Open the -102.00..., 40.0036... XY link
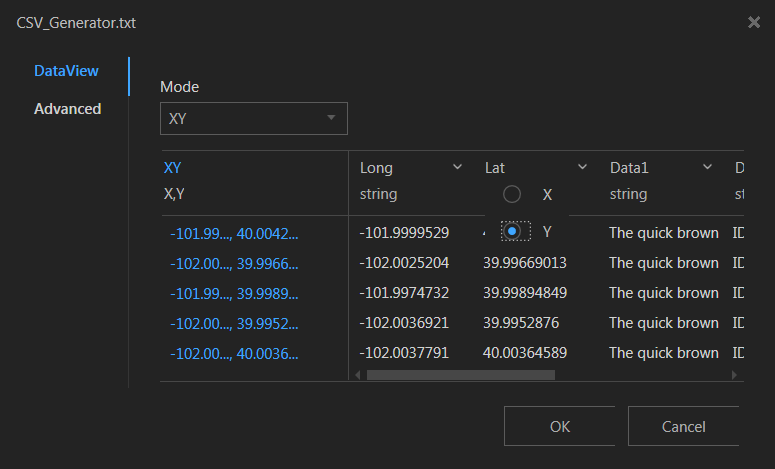The height and width of the screenshot is (469, 775). coord(234,353)
